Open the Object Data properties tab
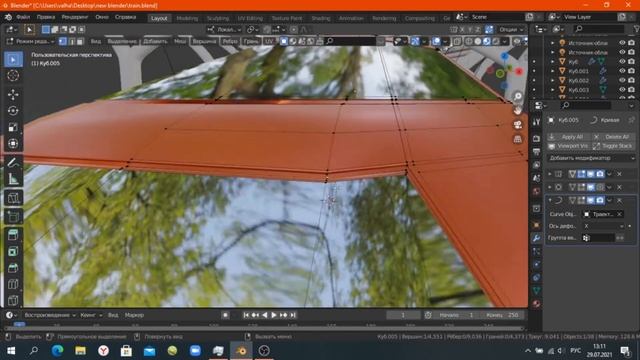This screenshot has height=360, width=640. [x=537, y=291]
